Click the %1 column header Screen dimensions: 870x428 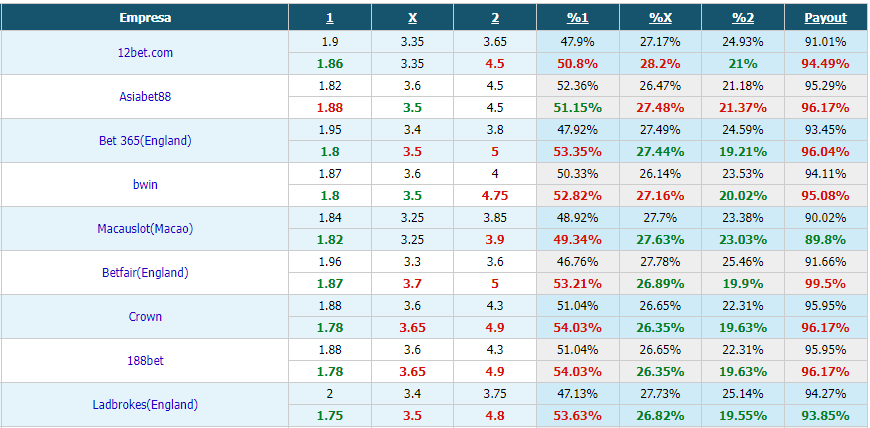[578, 18]
